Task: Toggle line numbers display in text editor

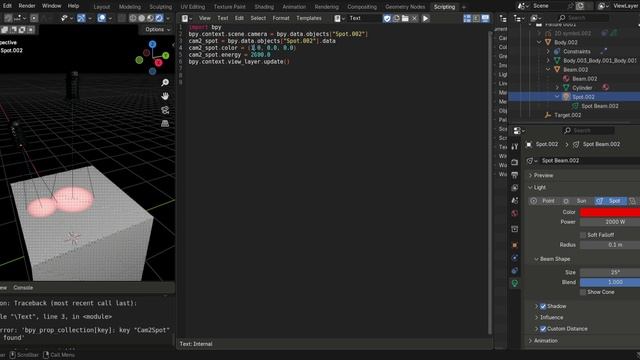Action: [467, 18]
